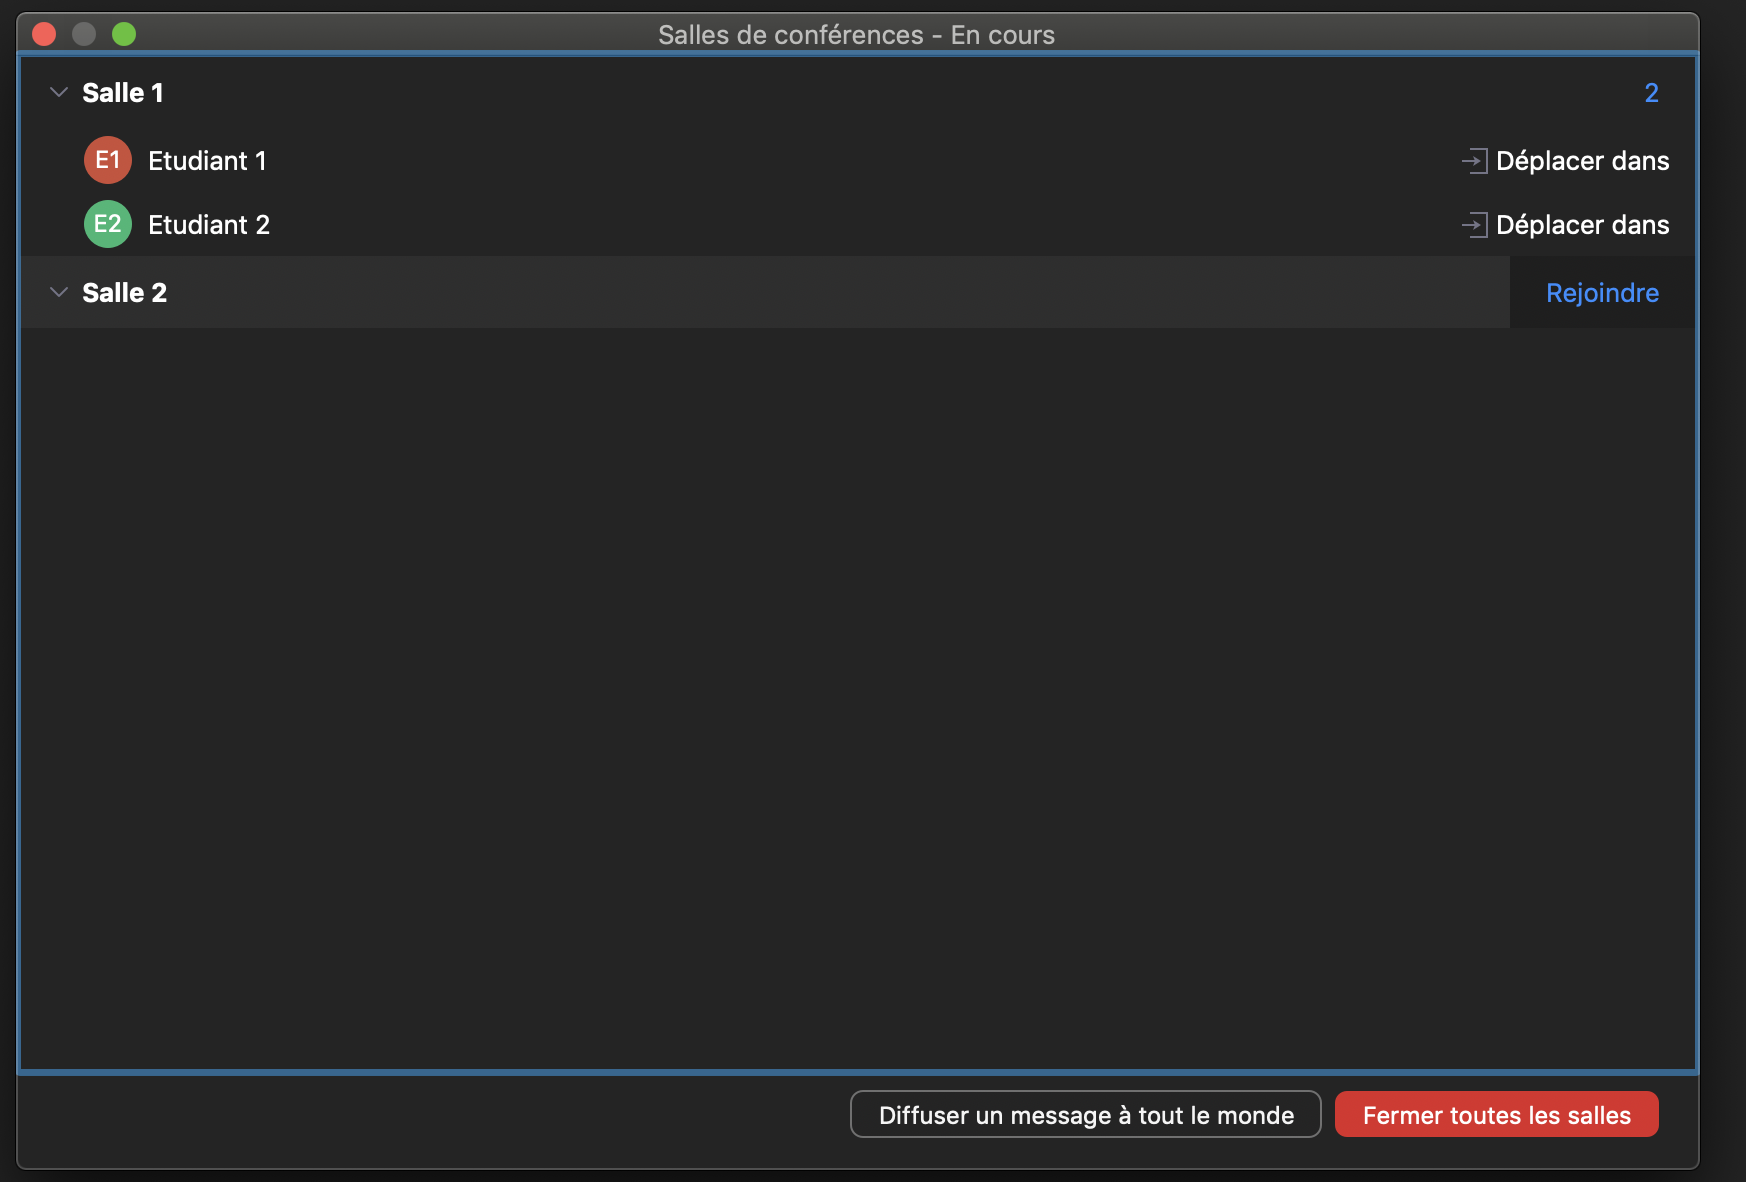1746x1182 pixels.
Task: Select the Salle 2 room header
Action: [125, 293]
